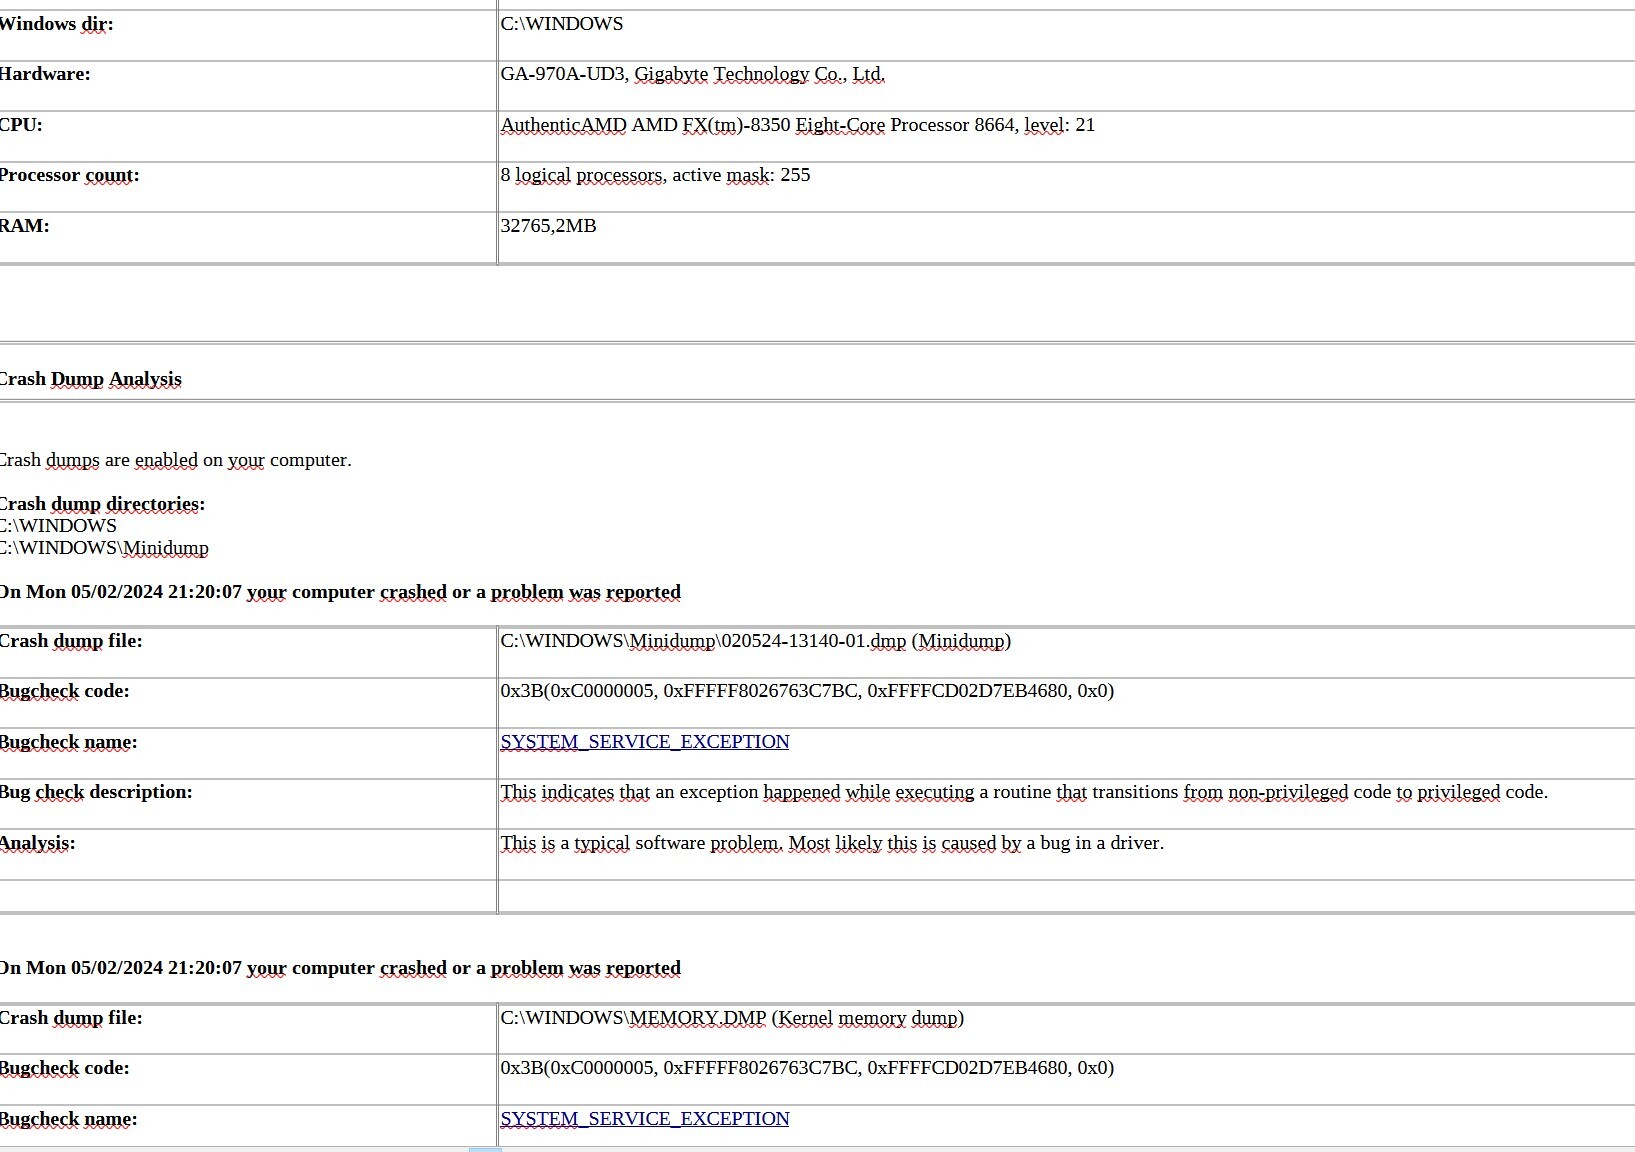Click the 'Crash dump directories:' label
1635x1152 pixels.
click(102, 504)
